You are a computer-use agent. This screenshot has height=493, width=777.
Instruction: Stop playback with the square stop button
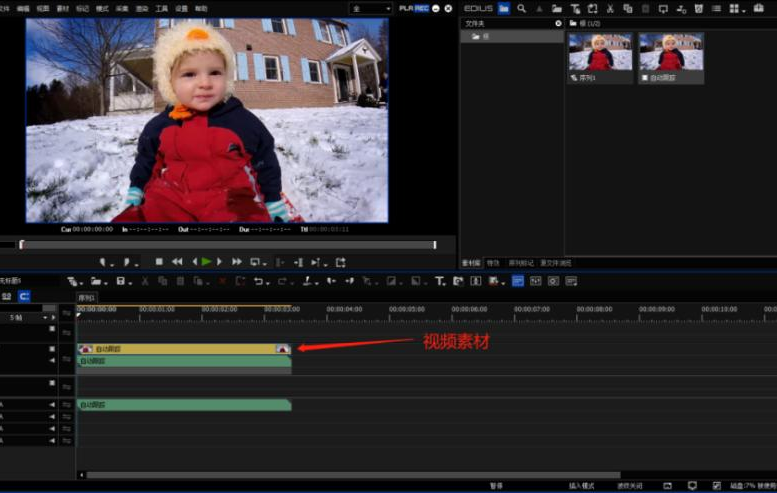[159, 262]
